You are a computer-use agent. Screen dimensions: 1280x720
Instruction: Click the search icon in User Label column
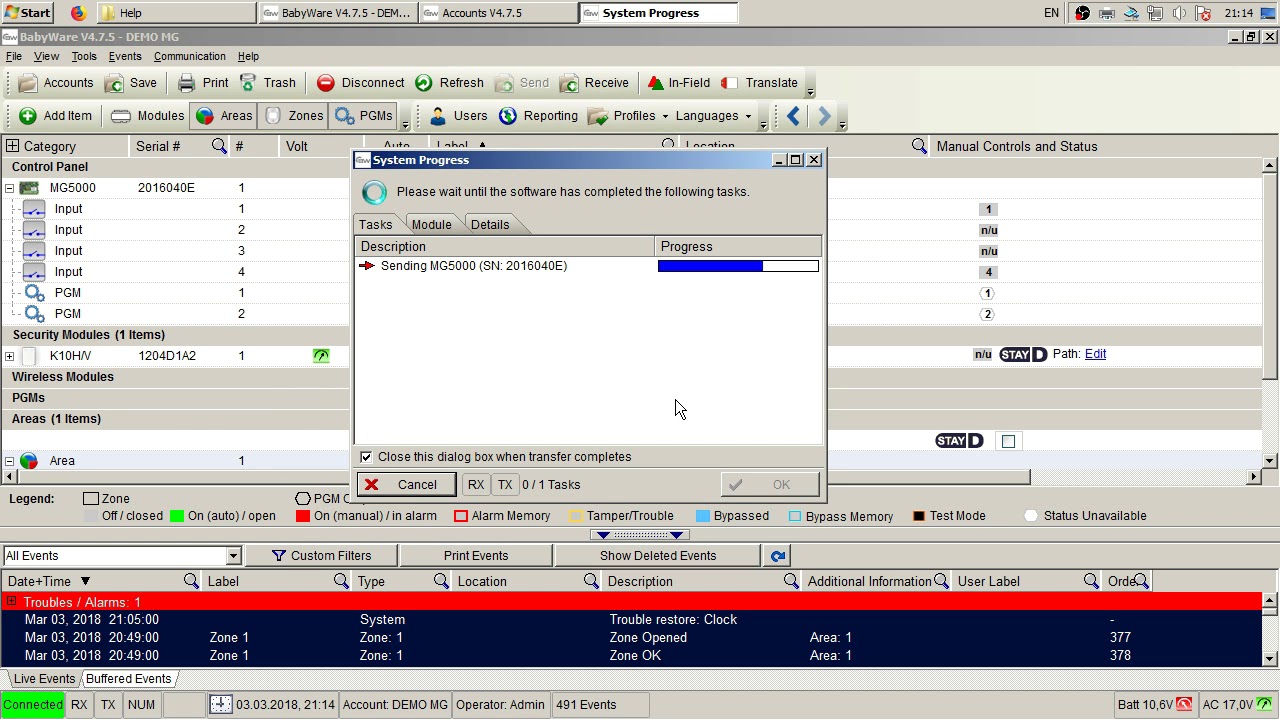click(1091, 581)
